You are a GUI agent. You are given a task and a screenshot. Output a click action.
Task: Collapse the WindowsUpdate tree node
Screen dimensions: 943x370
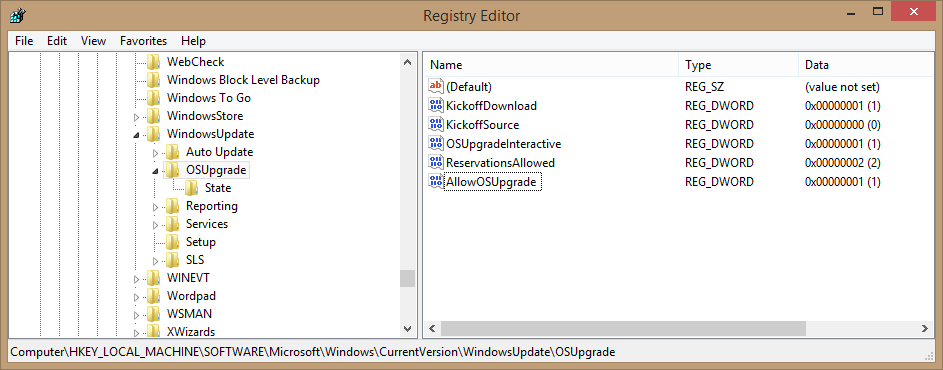point(137,135)
